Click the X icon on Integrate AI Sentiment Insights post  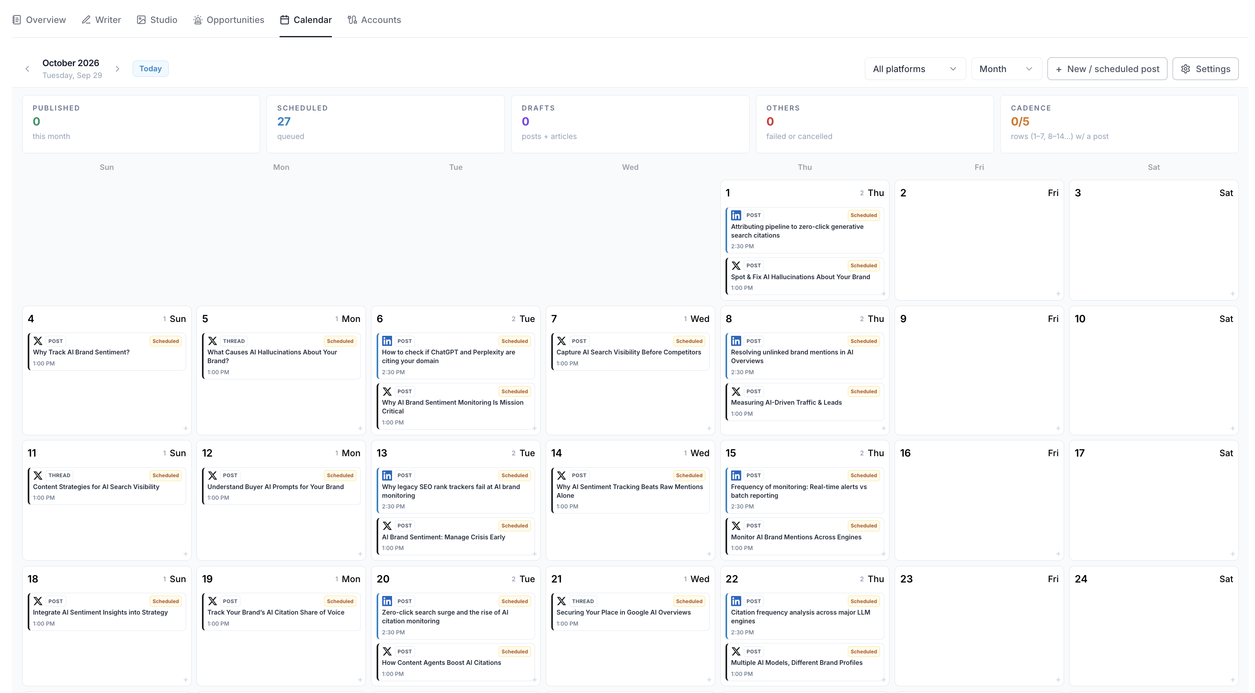38,602
